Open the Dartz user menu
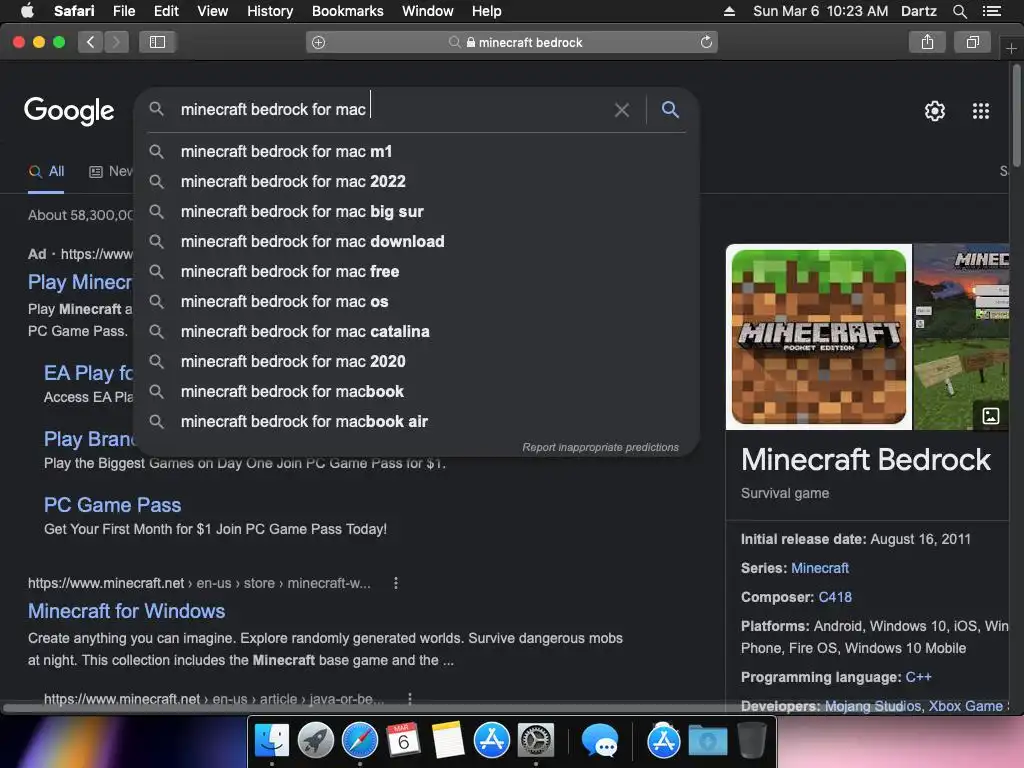The width and height of the screenshot is (1024, 768). (918, 11)
